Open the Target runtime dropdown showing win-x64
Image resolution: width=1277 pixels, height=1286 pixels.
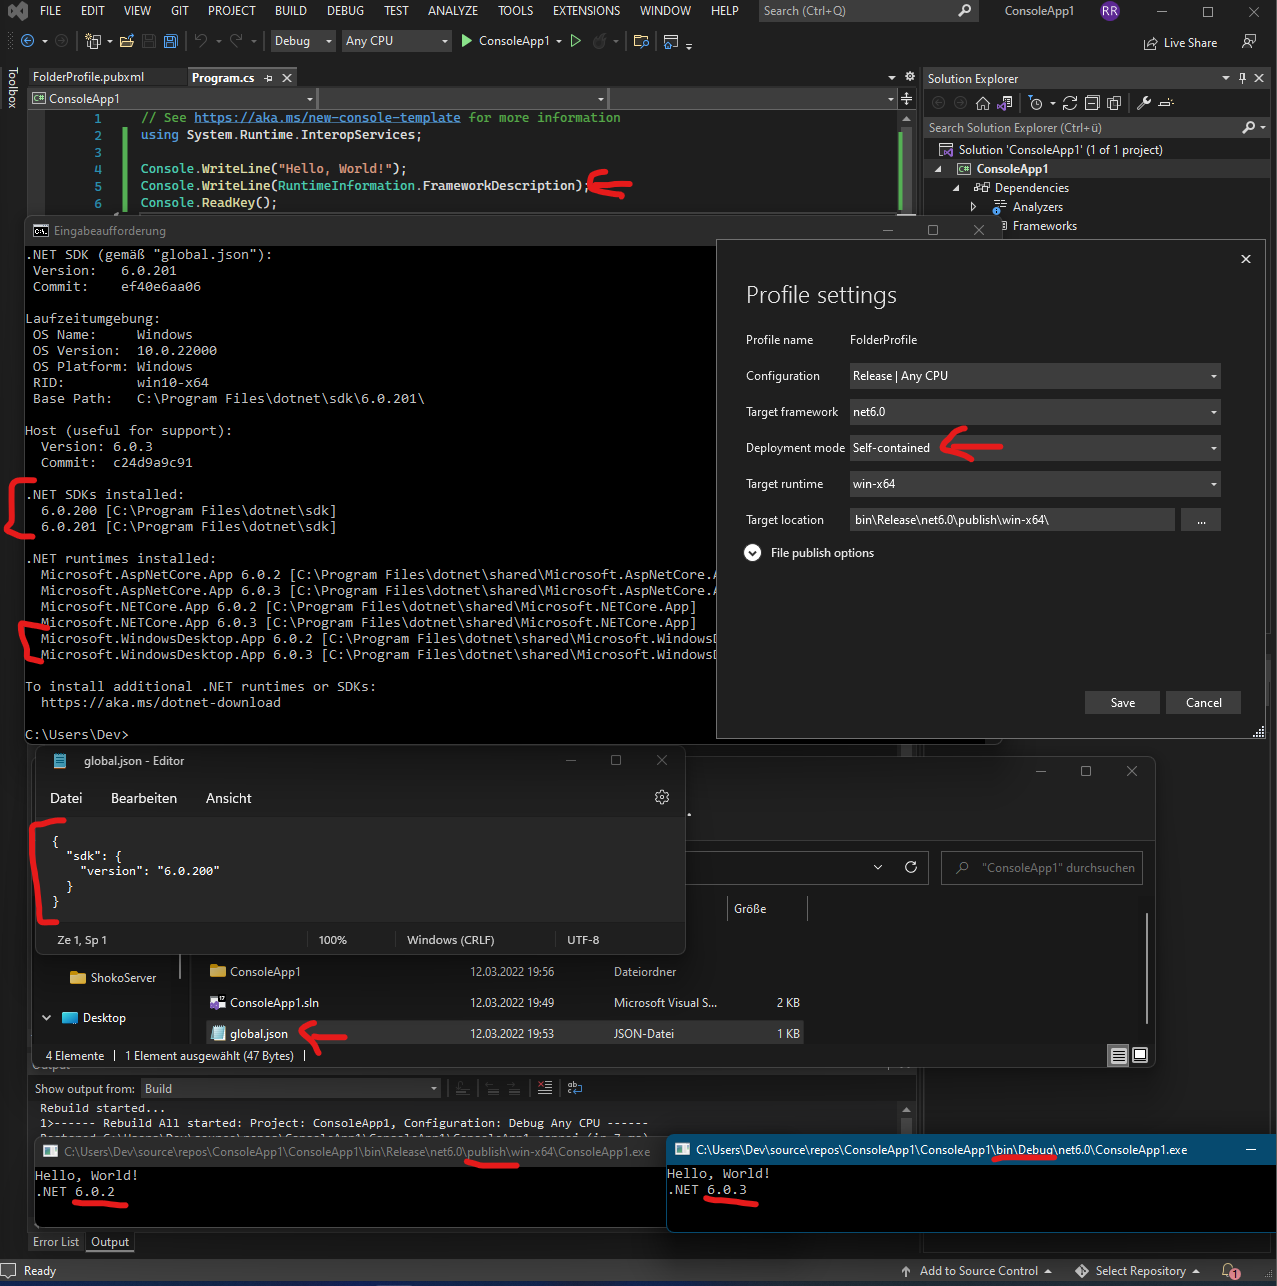[x=1212, y=484]
